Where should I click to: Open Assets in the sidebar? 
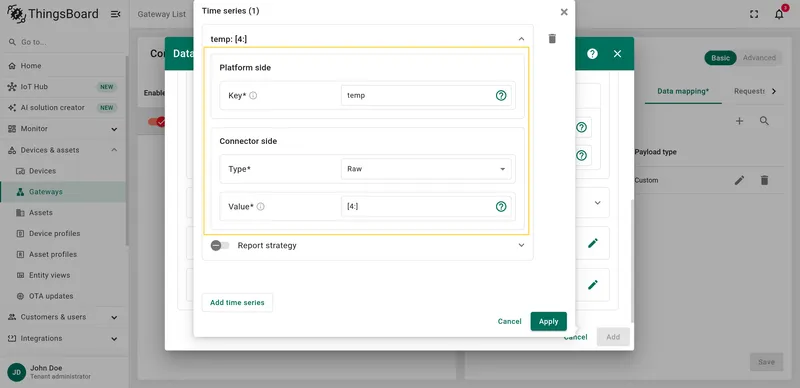[63, 212]
